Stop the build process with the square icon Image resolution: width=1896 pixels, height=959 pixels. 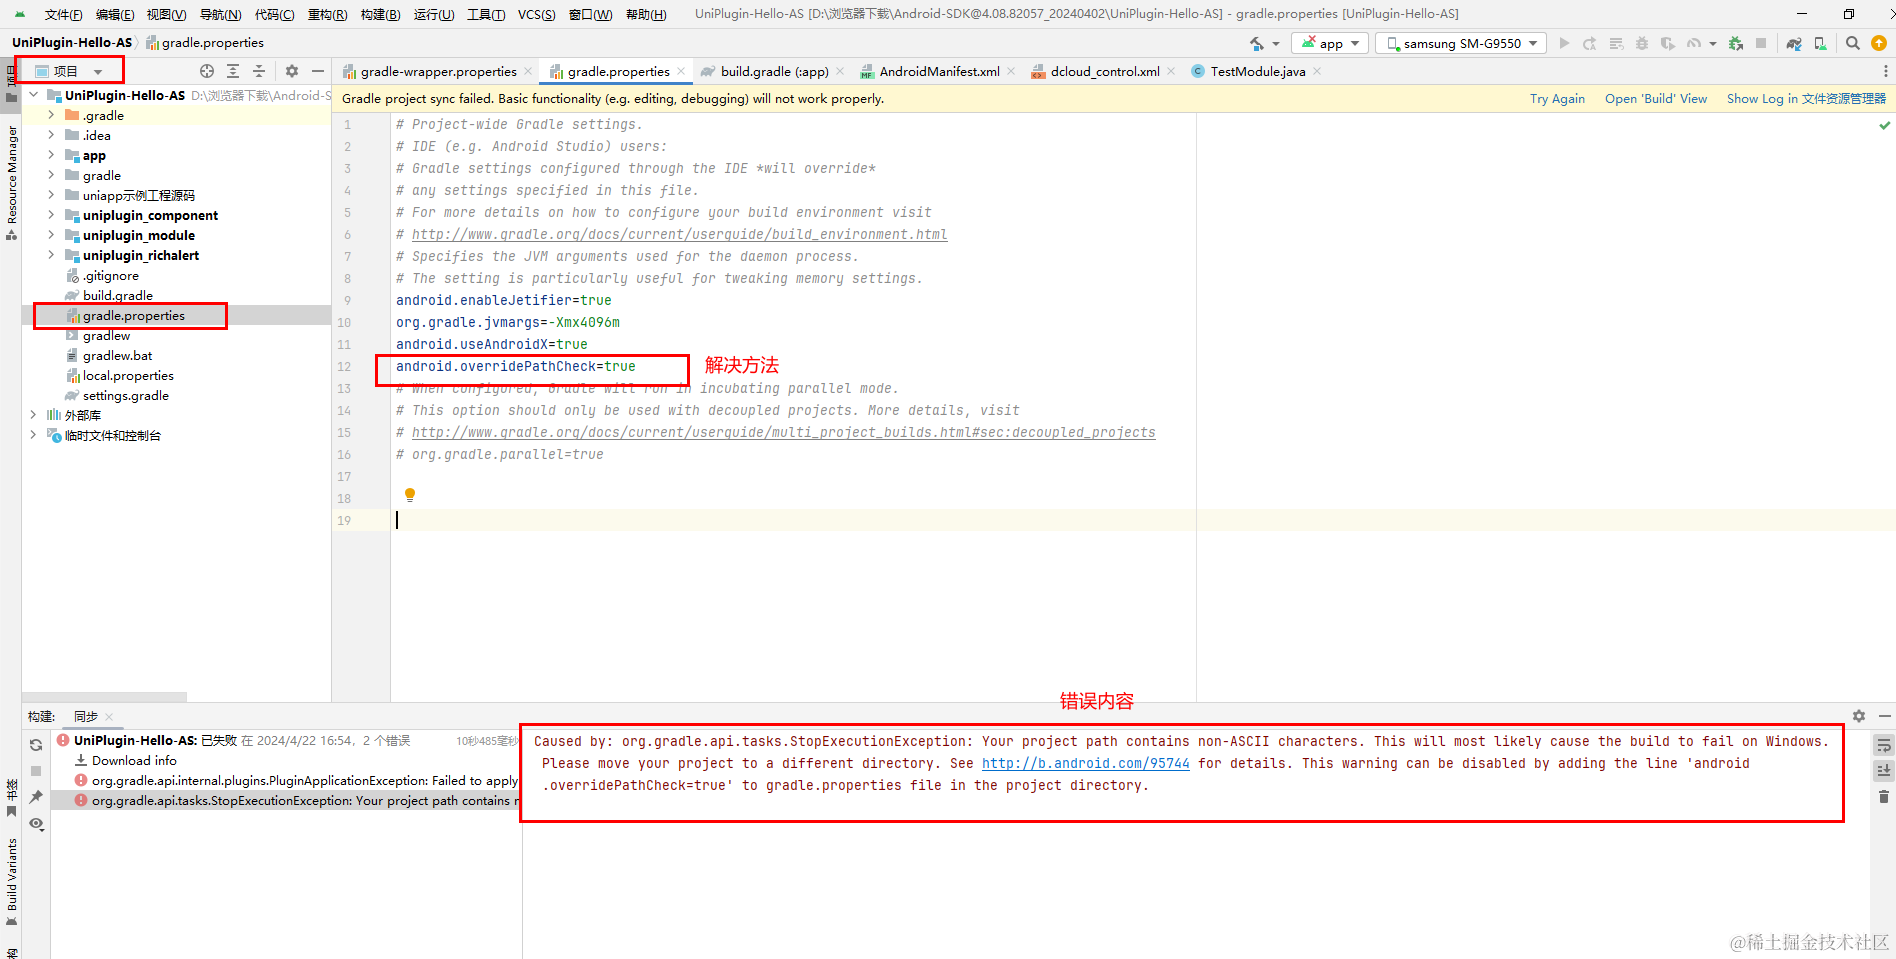[37, 770]
